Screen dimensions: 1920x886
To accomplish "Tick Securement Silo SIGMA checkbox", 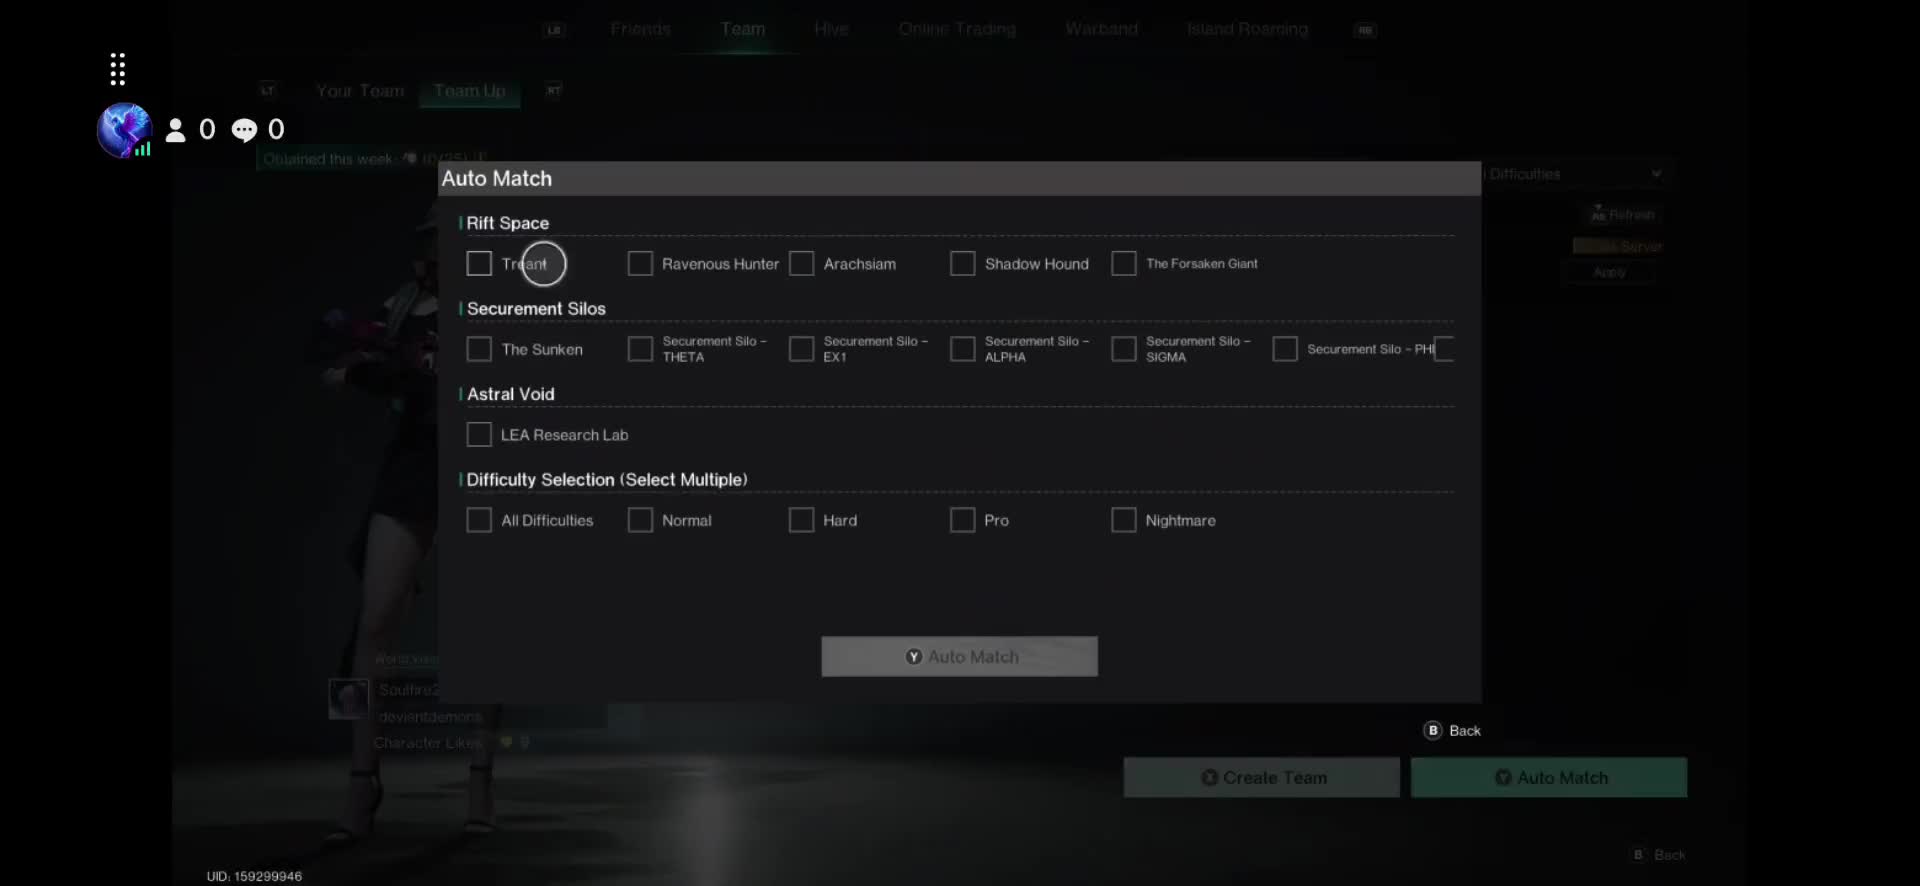I will pyautogui.click(x=1124, y=349).
